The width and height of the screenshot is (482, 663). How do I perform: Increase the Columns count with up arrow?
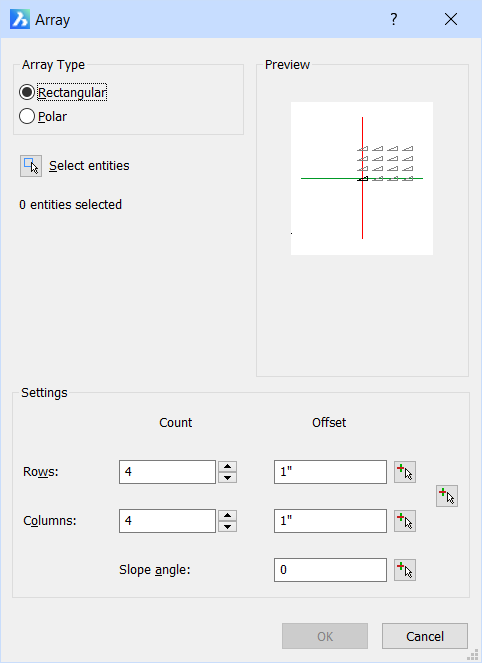click(x=227, y=515)
